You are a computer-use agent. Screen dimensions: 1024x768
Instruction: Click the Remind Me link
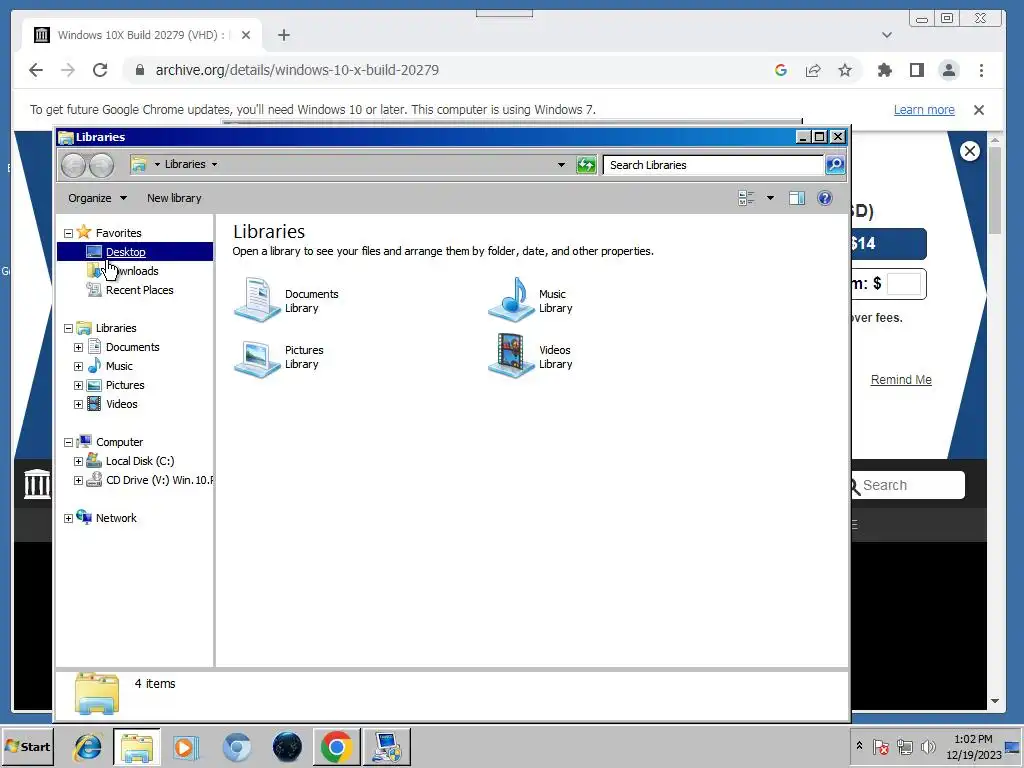pyautogui.click(x=901, y=379)
